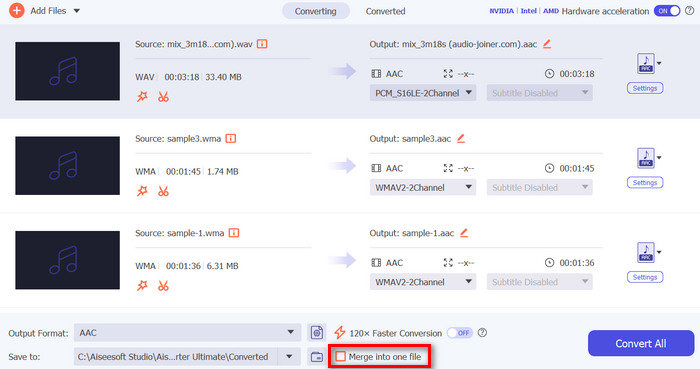Open AAC format icon for sample3 output
This screenshot has height=369, width=700.
pyautogui.click(x=646, y=158)
